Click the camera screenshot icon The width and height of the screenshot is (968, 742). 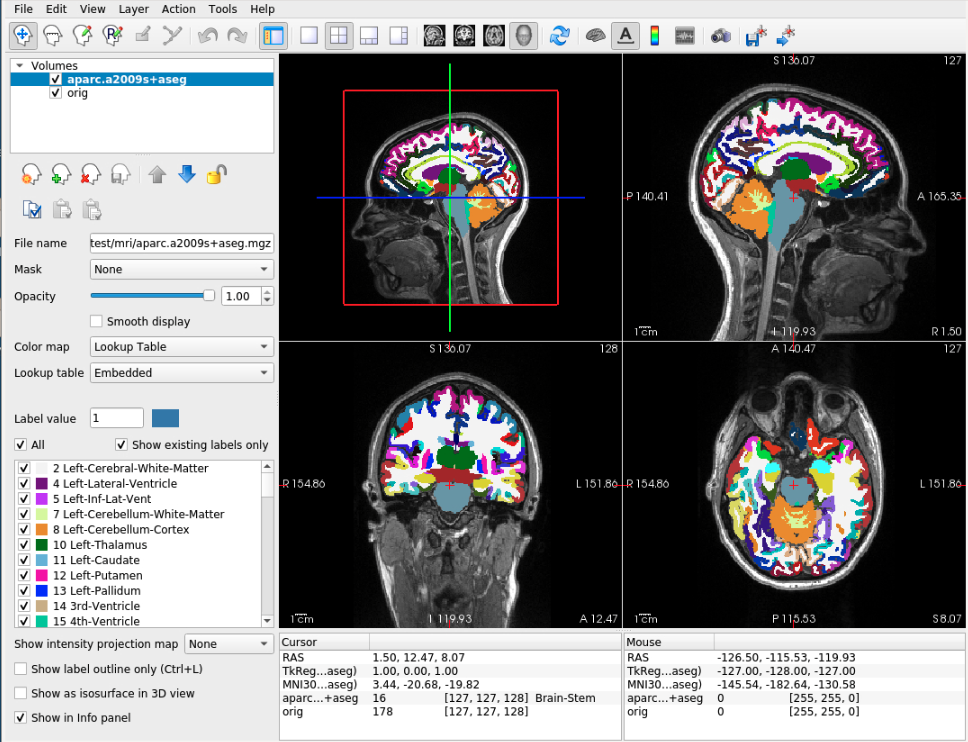point(720,35)
